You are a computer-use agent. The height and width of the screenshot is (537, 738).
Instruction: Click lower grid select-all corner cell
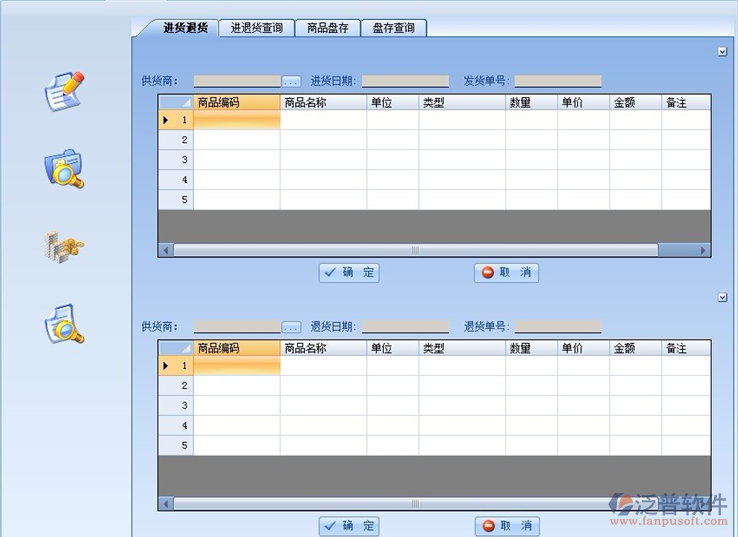(x=176, y=348)
